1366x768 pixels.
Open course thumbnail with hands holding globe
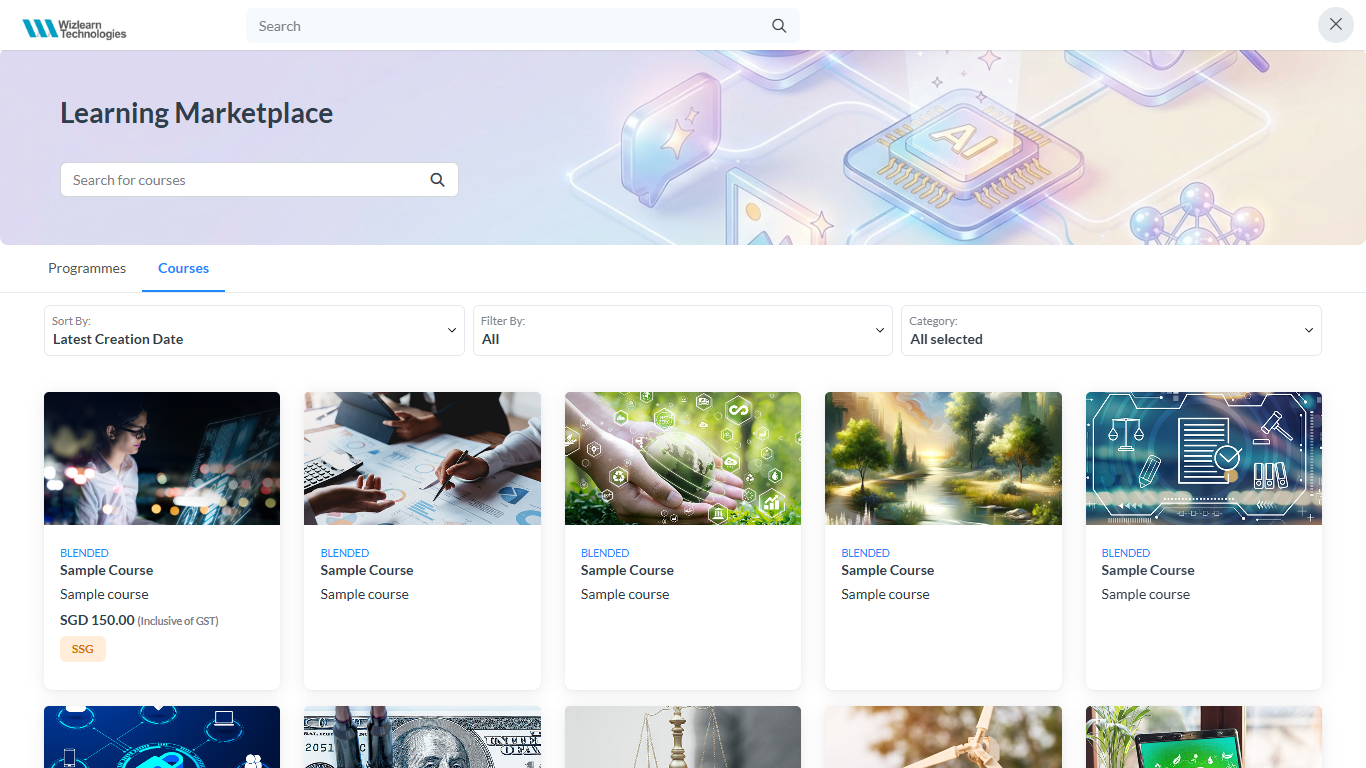683,458
